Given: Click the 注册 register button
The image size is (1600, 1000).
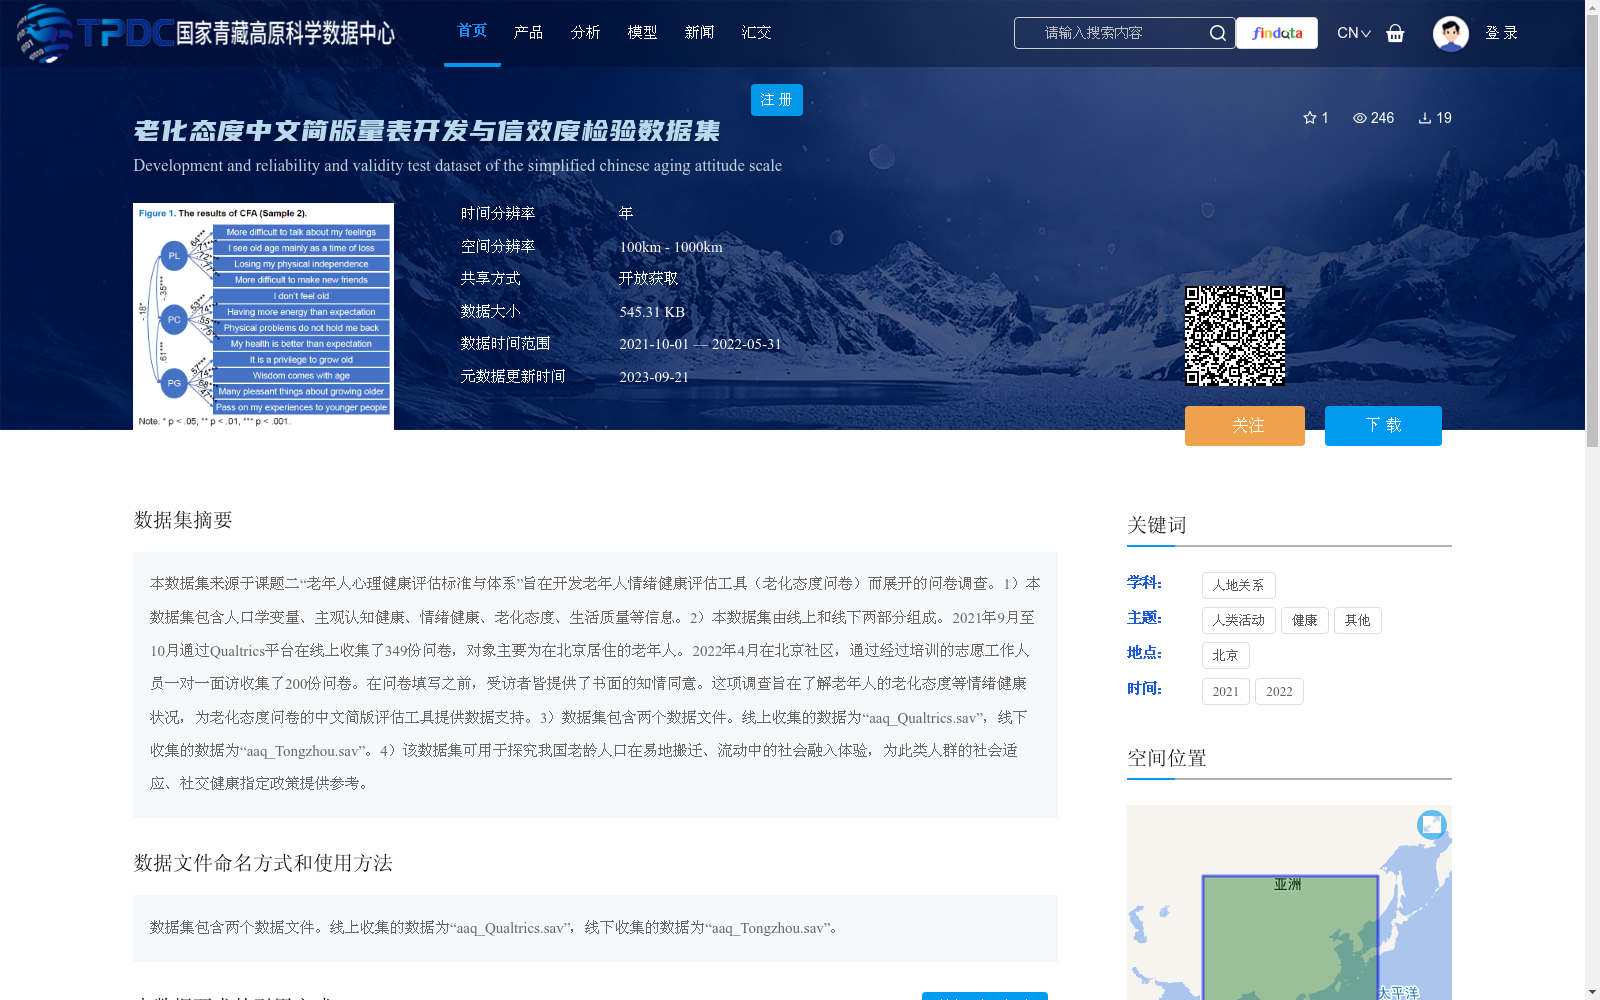Looking at the screenshot, I should [x=777, y=100].
